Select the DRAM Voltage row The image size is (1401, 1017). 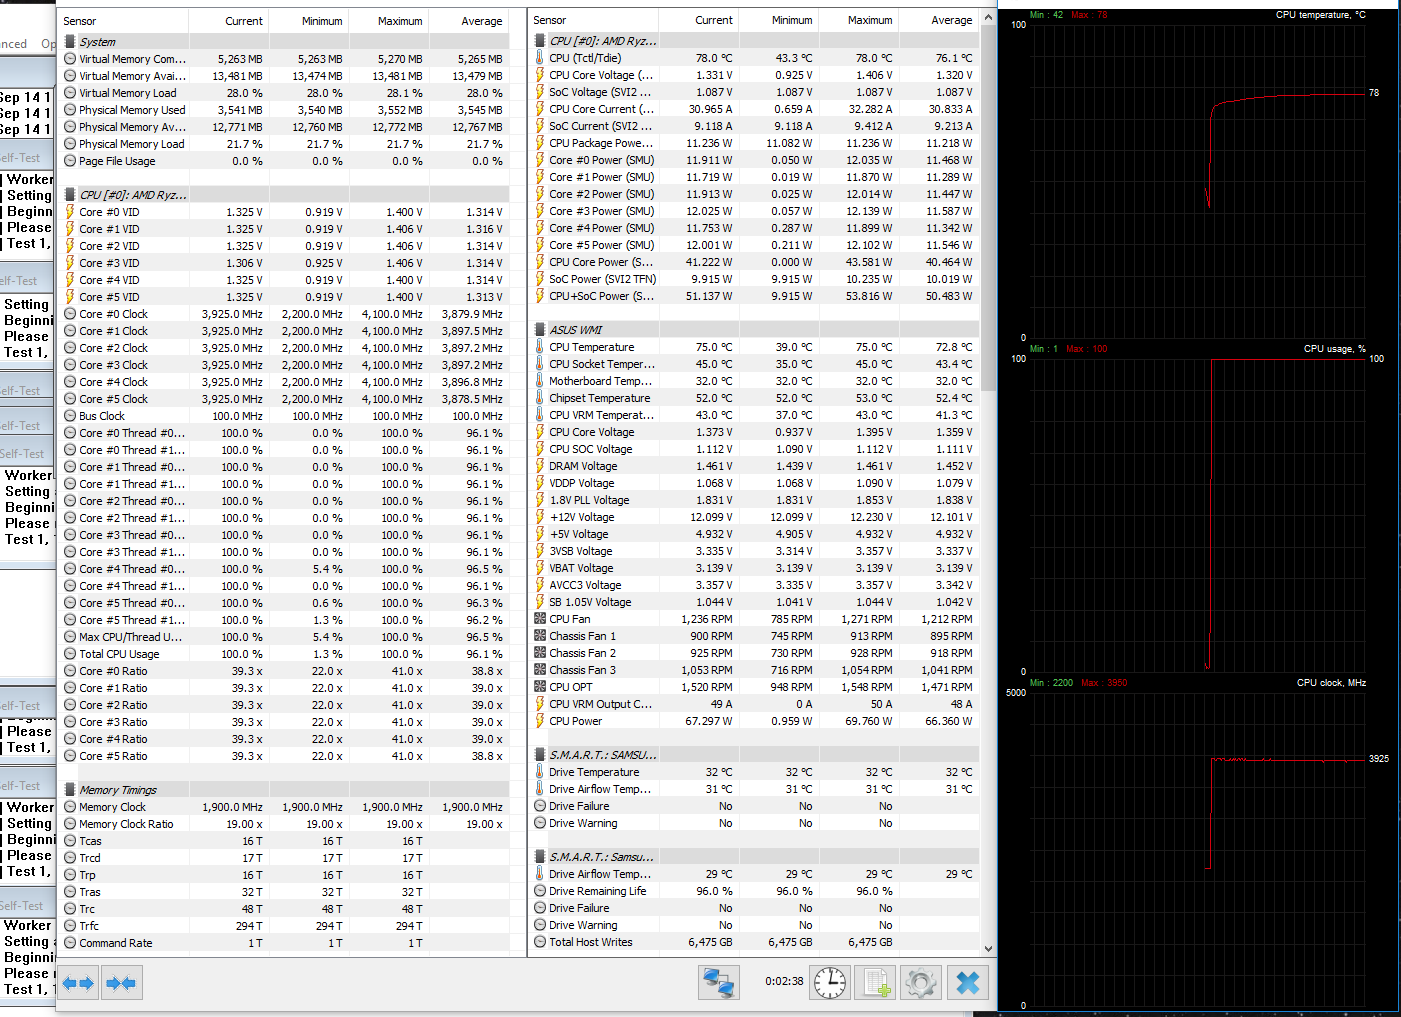pos(753,466)
